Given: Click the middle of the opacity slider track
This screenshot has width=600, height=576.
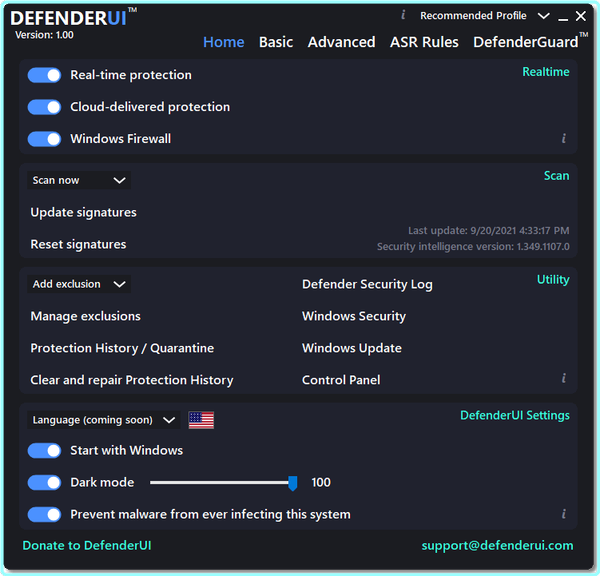Looking at the screenshot, I should pyautogui.click(x=221, y=483).
